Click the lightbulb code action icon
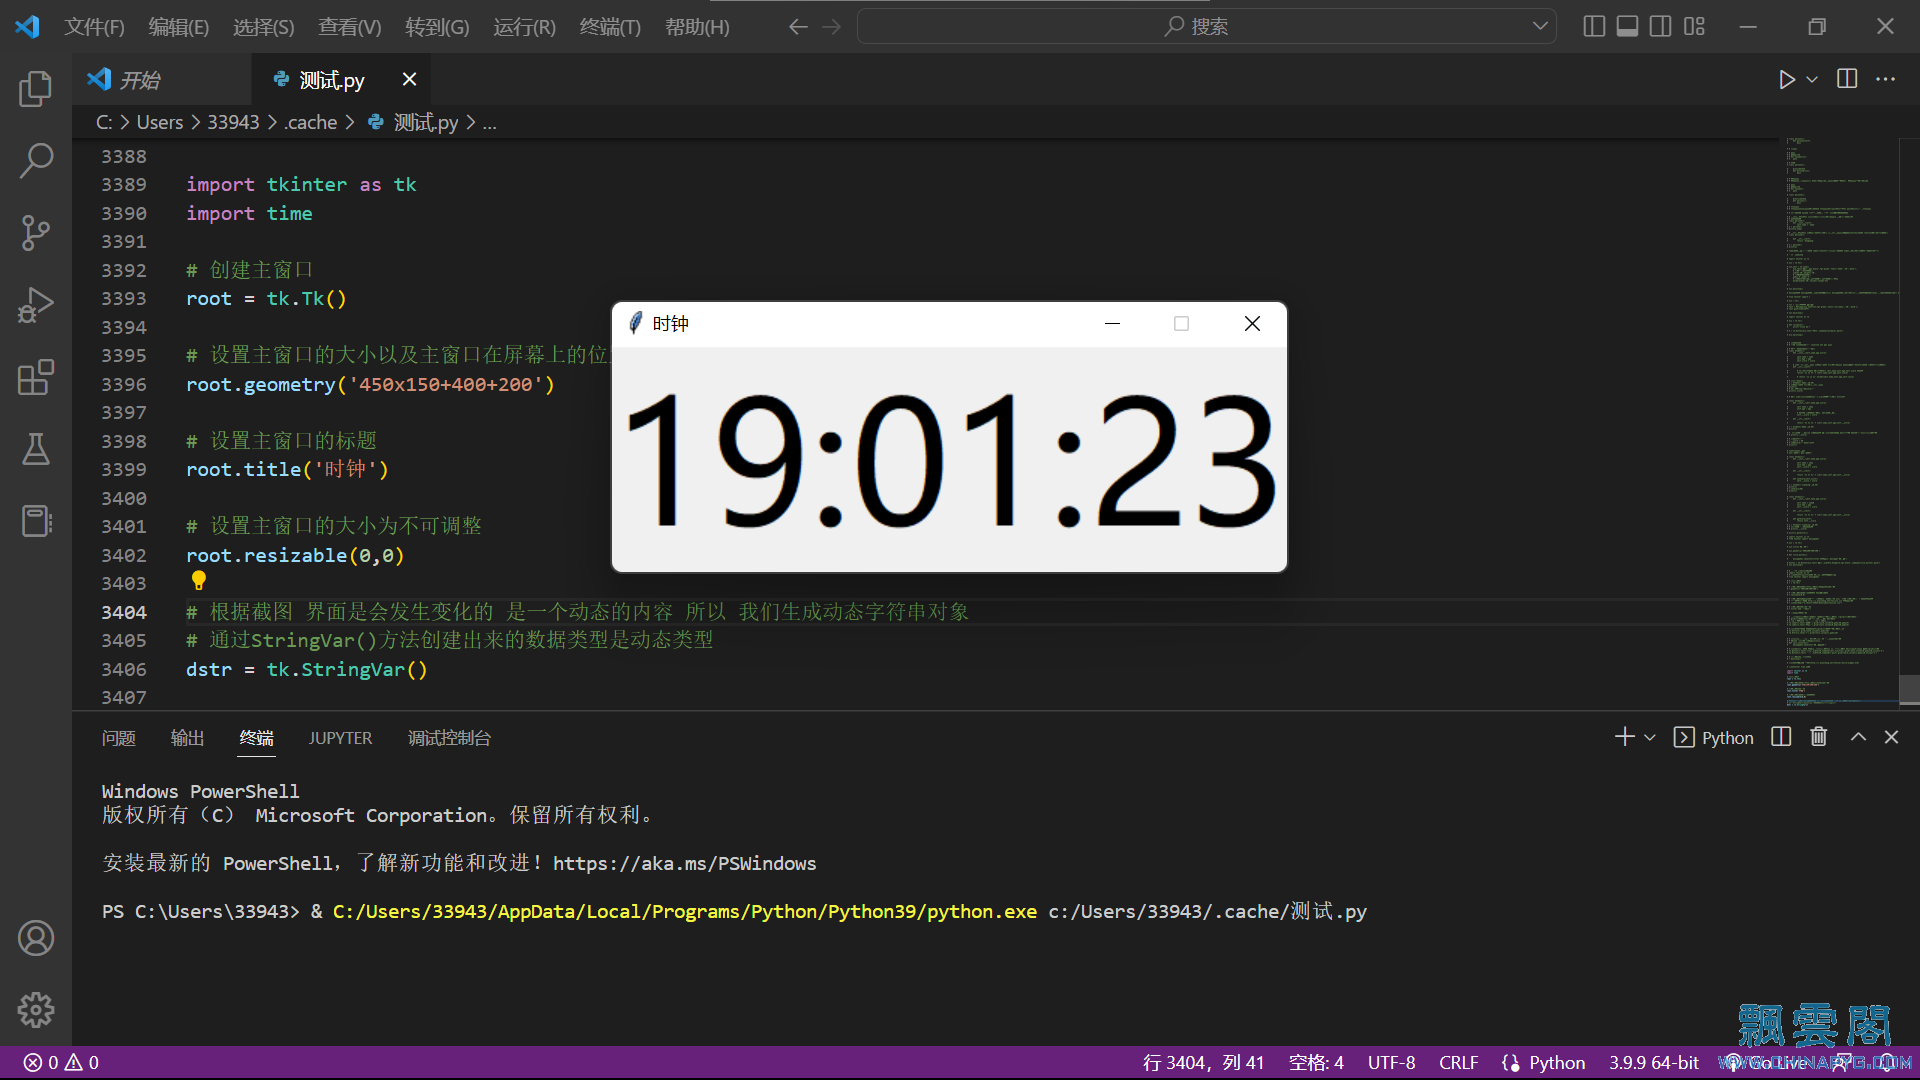1920x1080 pixels. [x=198, y=580]
